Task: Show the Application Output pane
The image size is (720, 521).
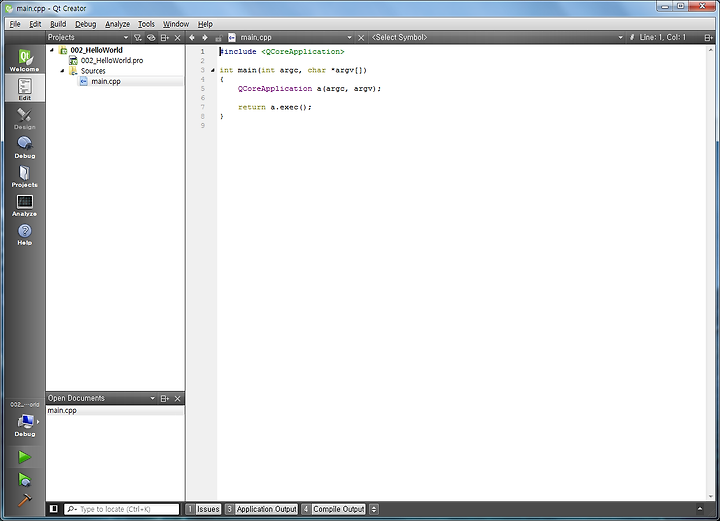Action: coord(261,509)
